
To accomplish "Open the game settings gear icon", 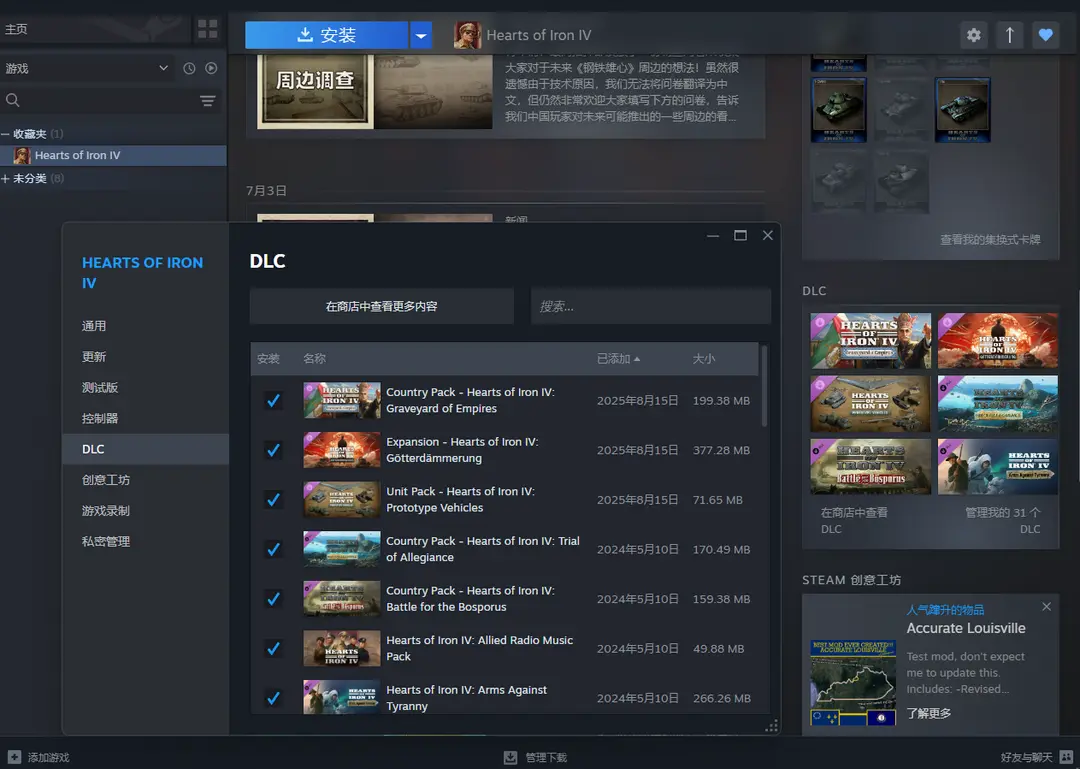I will tap(973, 35).
